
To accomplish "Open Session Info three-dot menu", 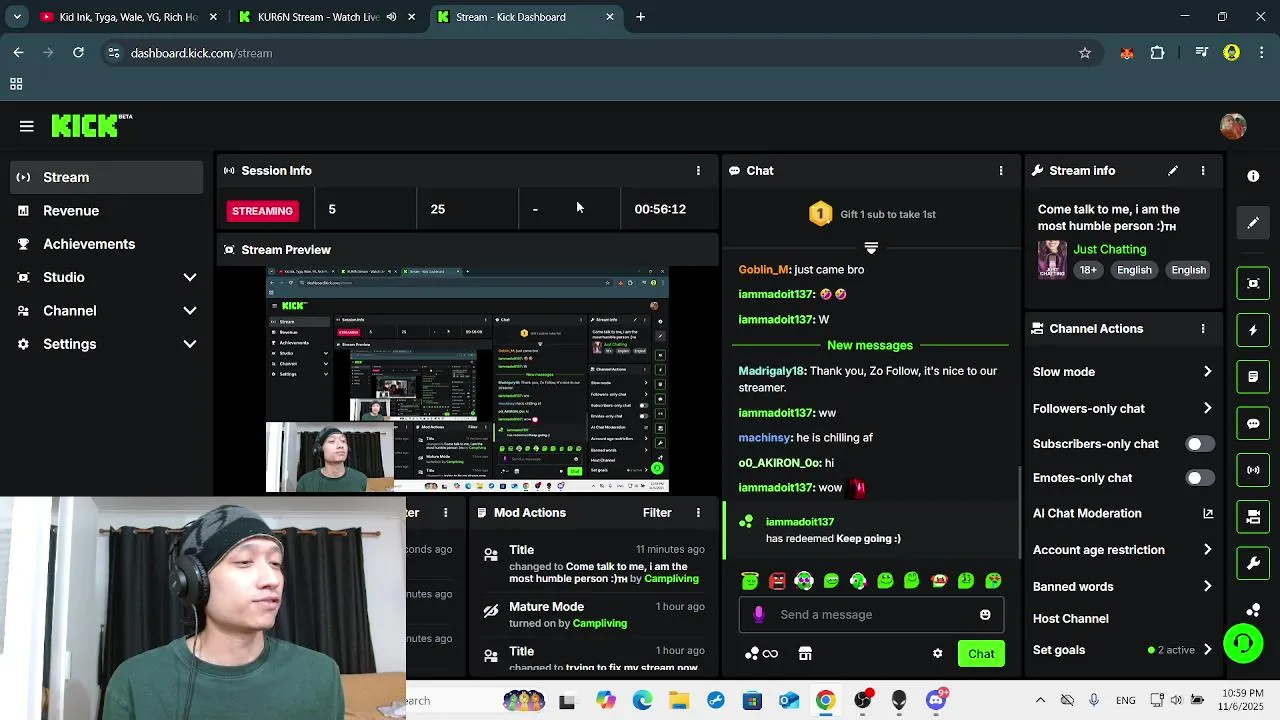I will point(698,171).
